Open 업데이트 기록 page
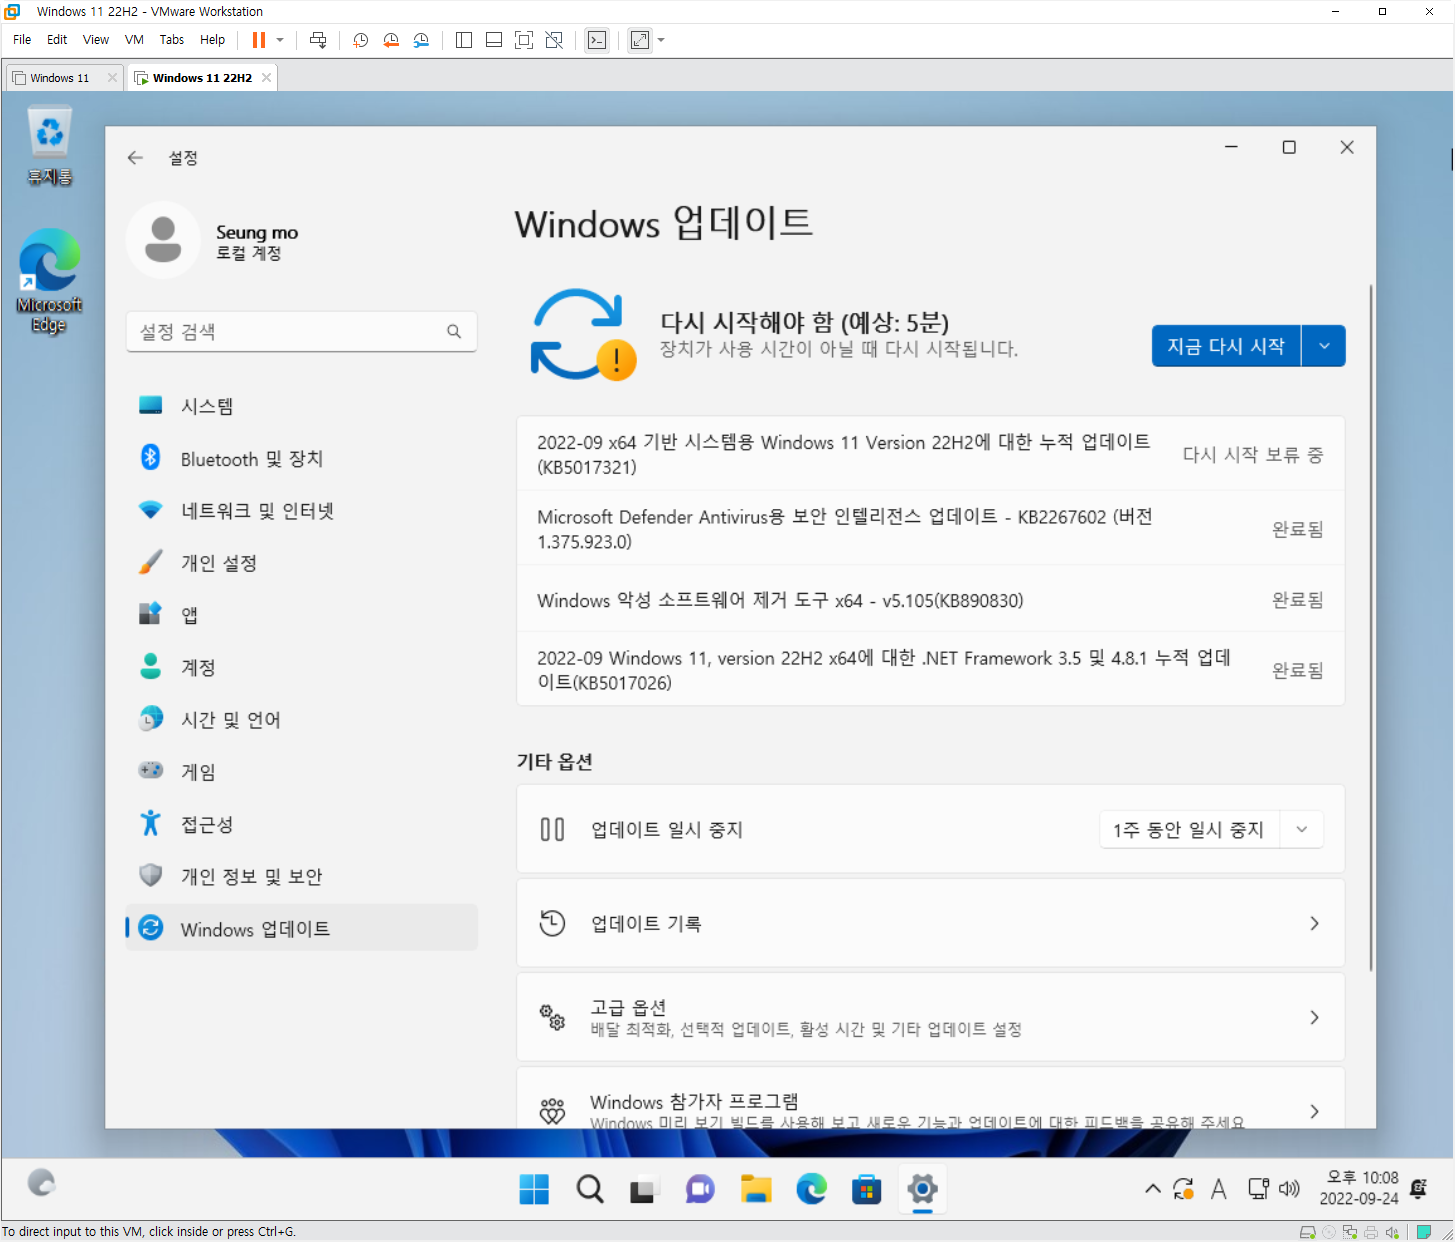The height and width of the screenshot is (1242, 1455). coord(930,923)
